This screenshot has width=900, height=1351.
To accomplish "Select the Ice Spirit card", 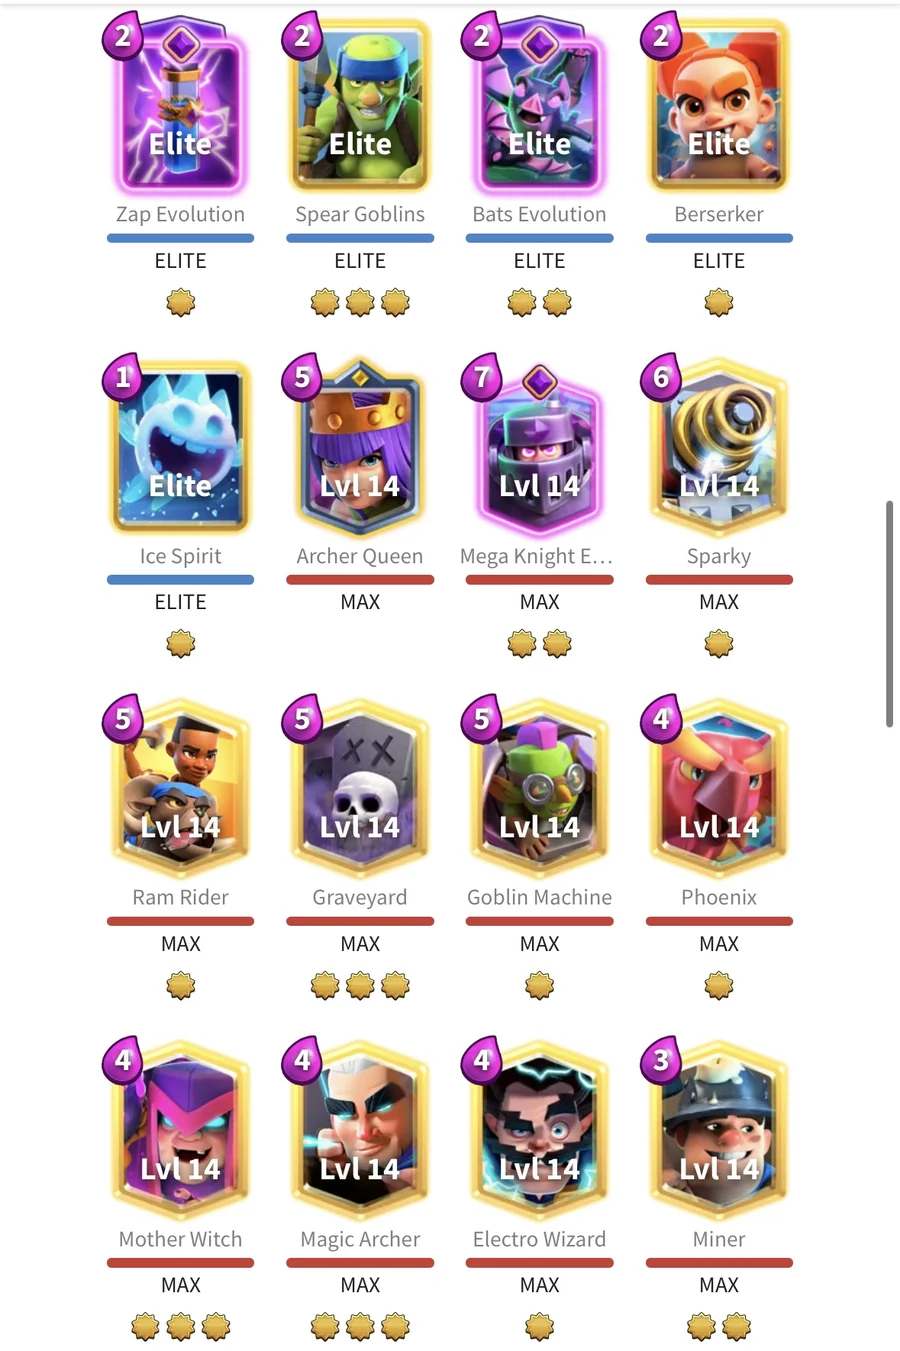I will coord(180,450).
